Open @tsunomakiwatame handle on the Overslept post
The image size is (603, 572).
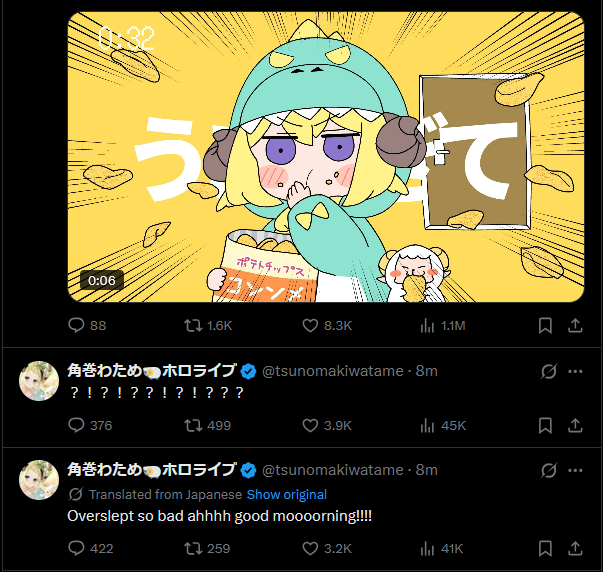333,470
